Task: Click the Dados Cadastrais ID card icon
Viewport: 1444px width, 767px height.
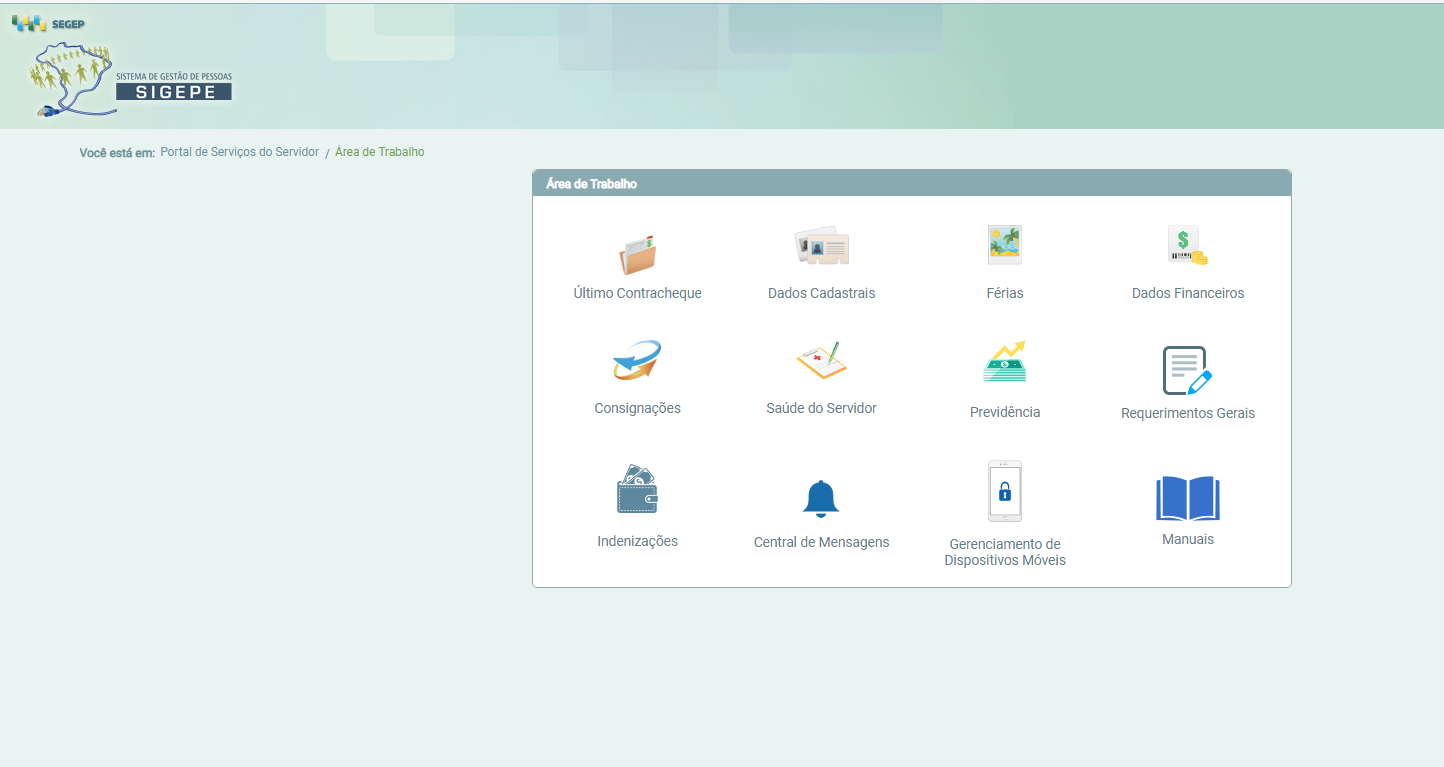Action: click(821, 246)
